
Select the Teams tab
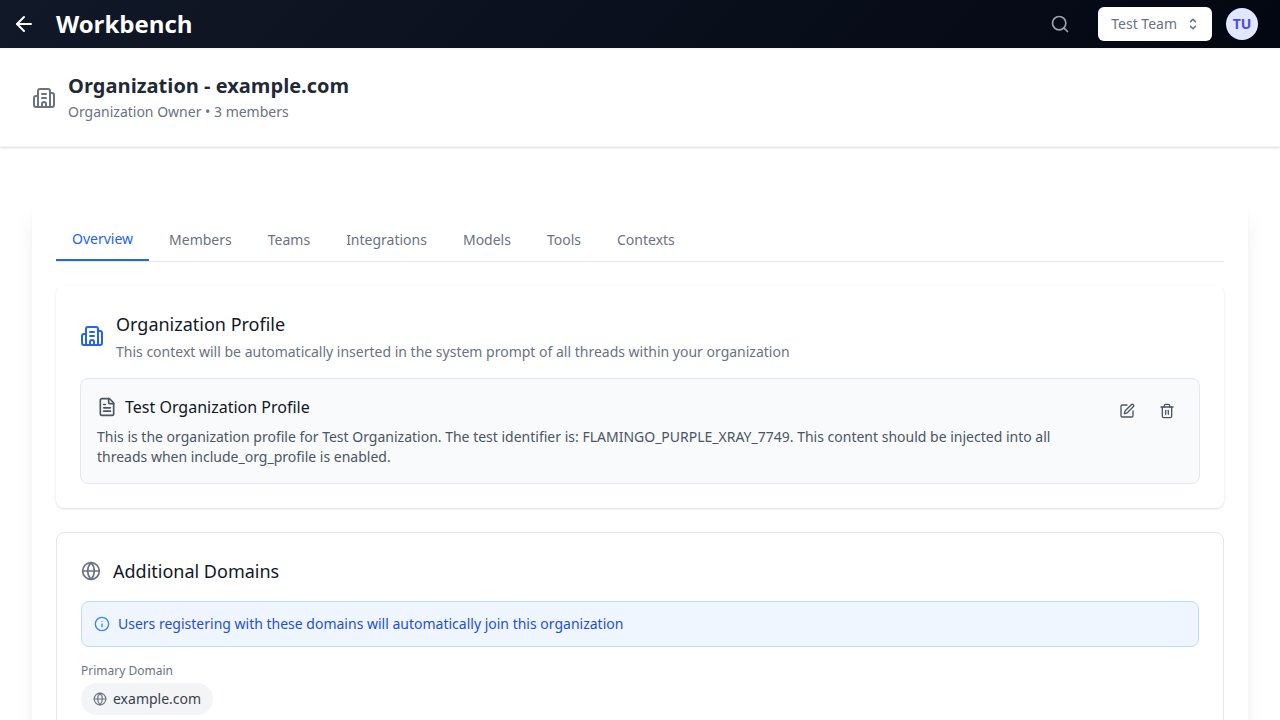[288, 240]
